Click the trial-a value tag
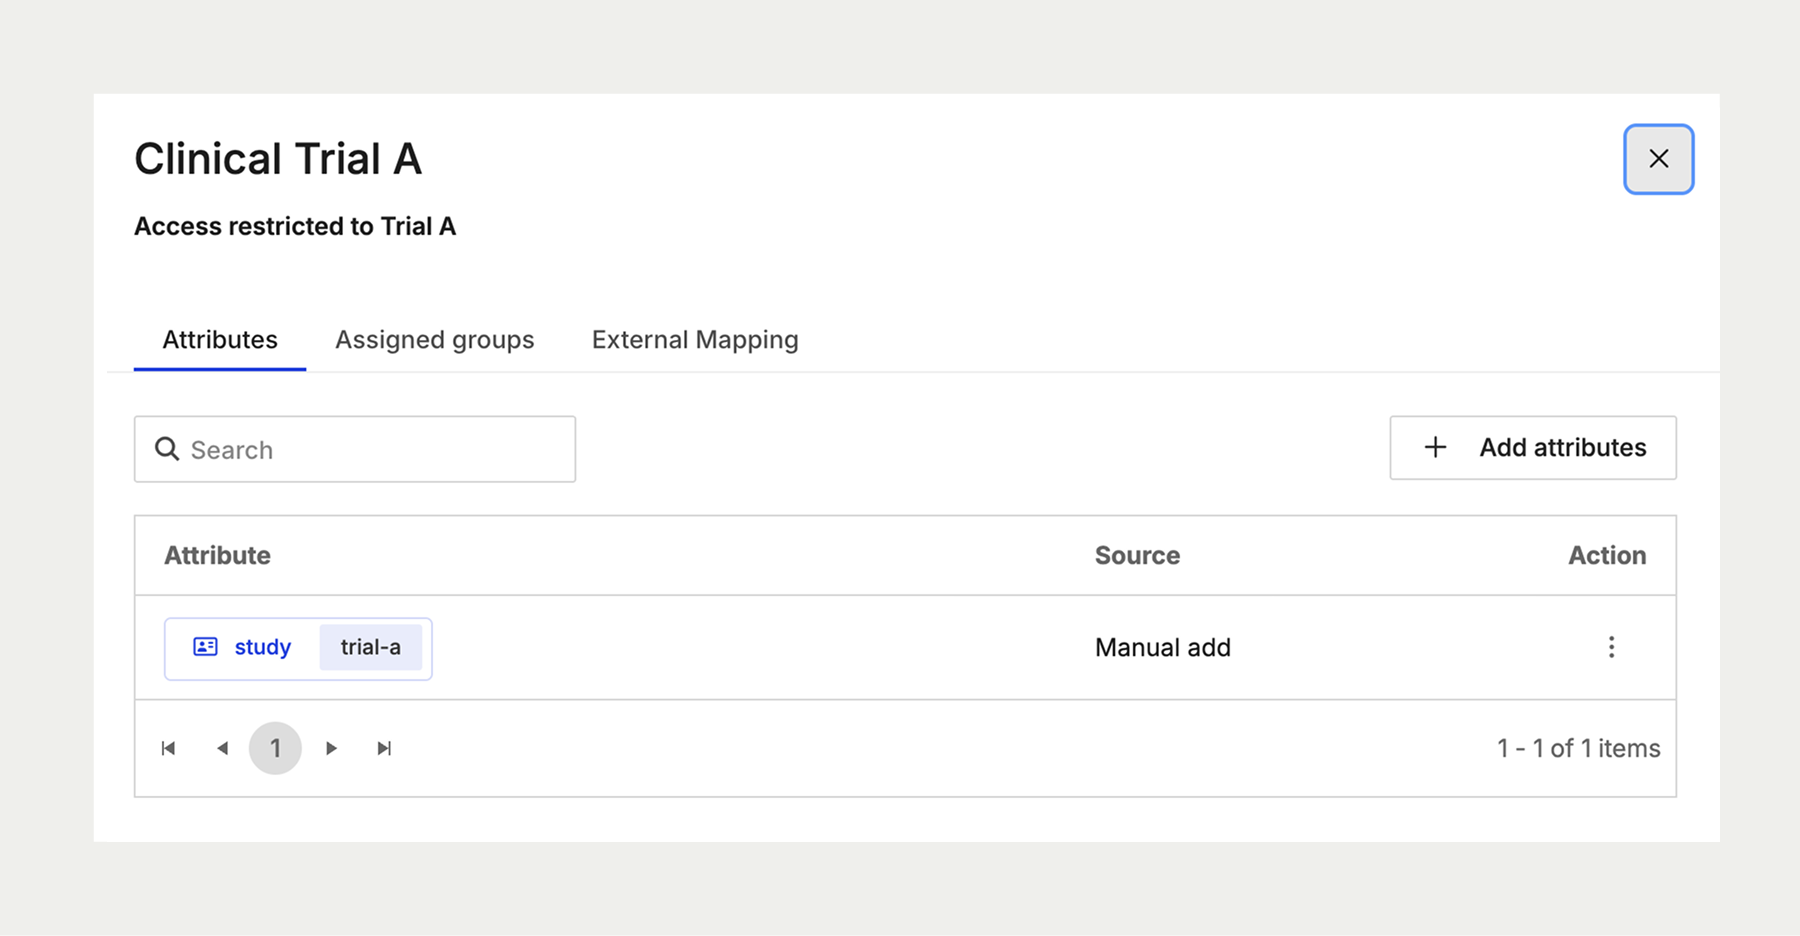 [x=371, y=647]
